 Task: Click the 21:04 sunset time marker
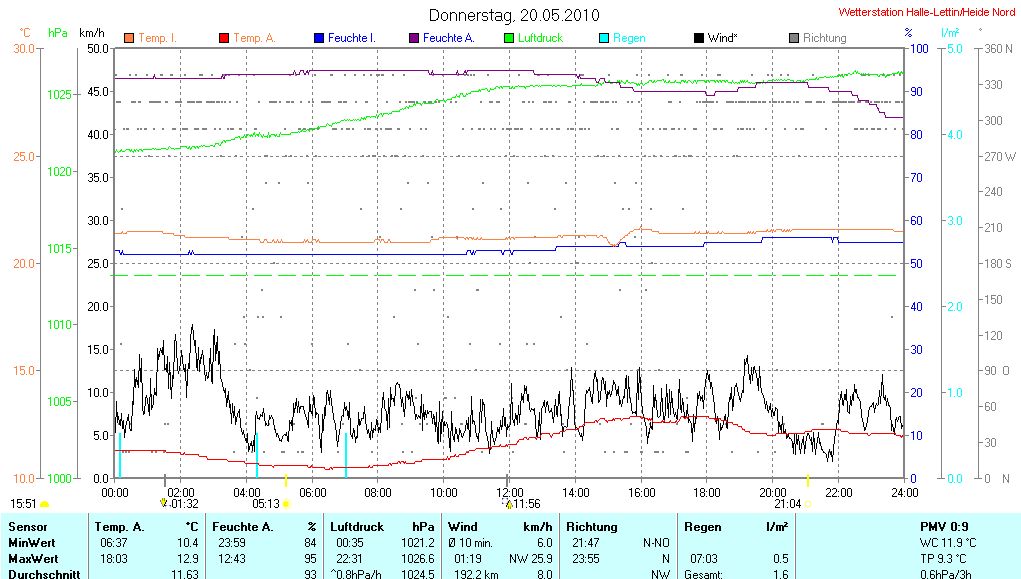point(787,504)
